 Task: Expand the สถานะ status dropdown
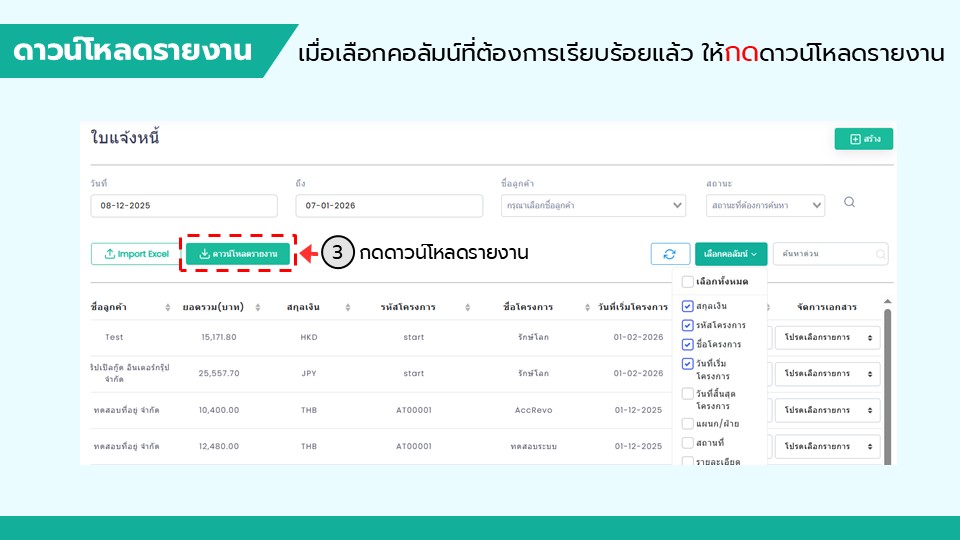click(765, 205)
